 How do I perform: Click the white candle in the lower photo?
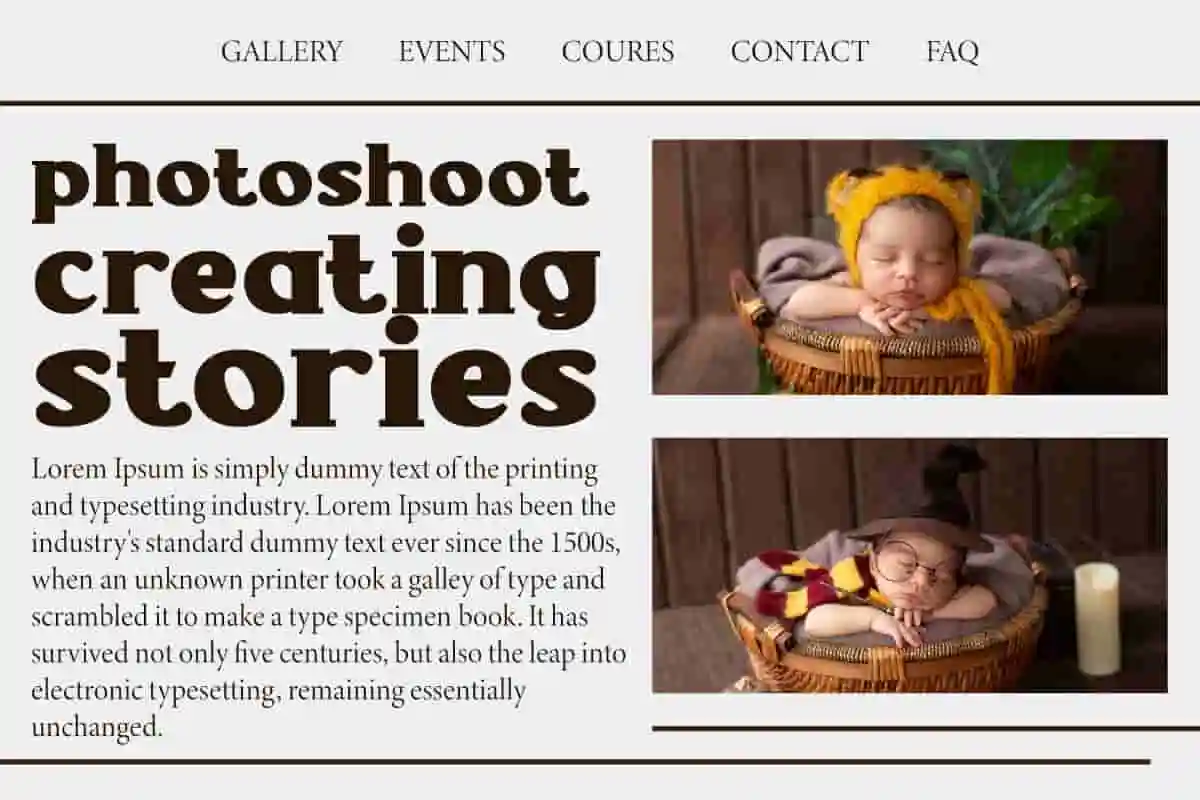1097,618
